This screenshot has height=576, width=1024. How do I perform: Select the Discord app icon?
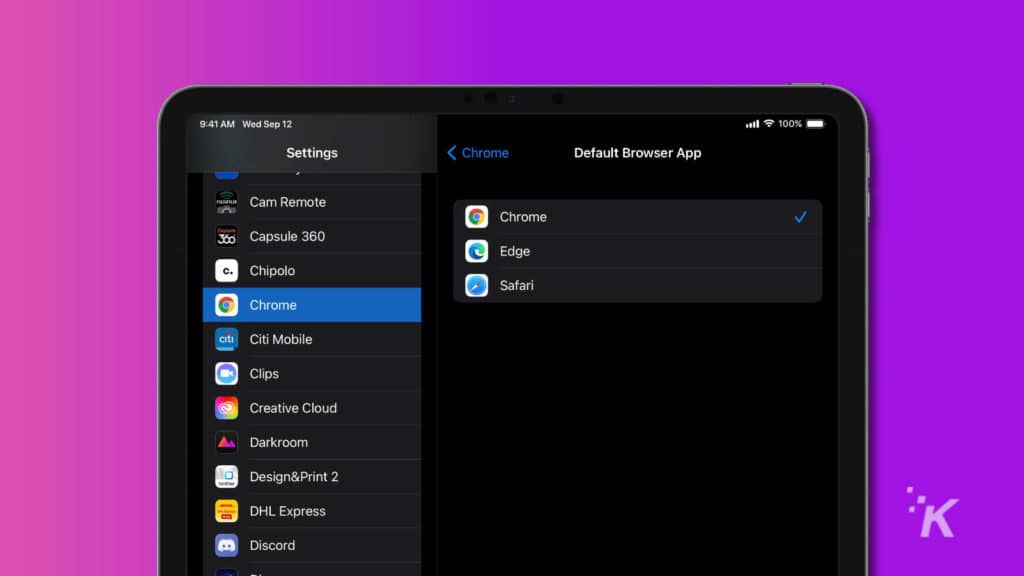click(x=226, y=545)
